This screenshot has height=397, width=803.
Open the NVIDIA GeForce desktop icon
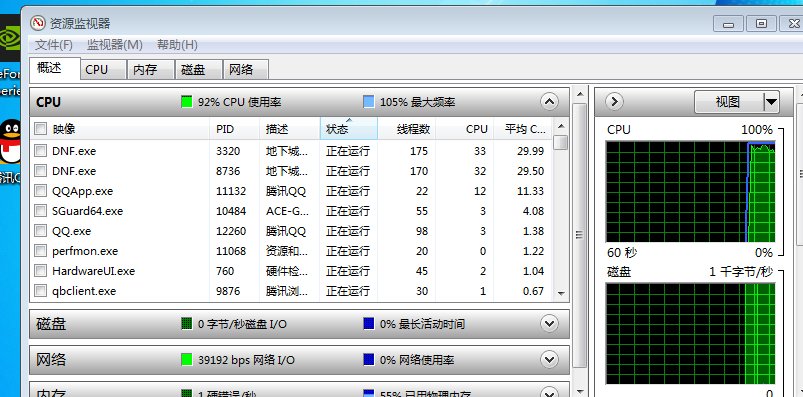pyautogui.click(x=10, y=38)
